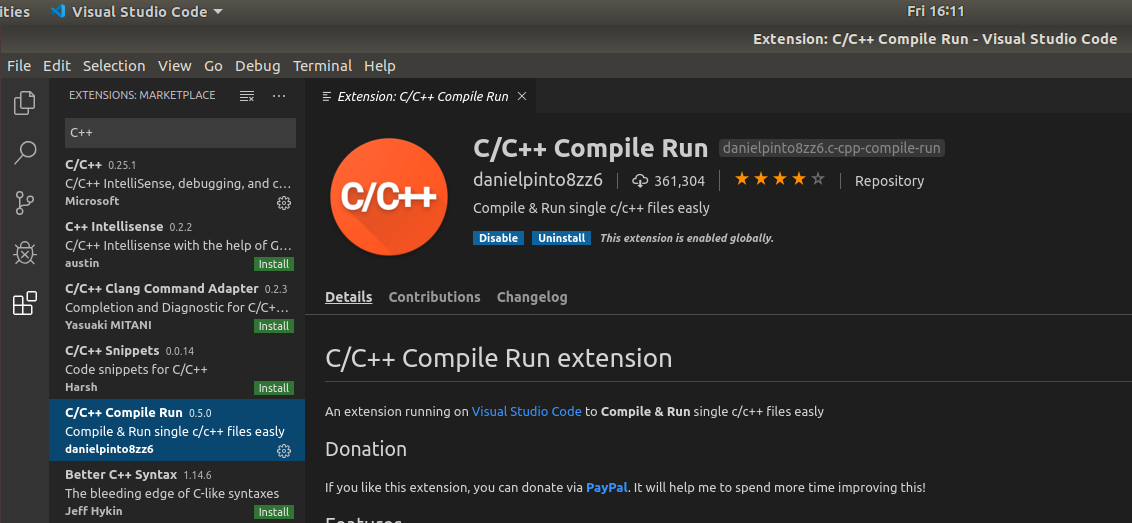1132x523 pixels.
Task: Select the Better C++ Syntax 1.14.6 list item
Action: coord(177,493)
